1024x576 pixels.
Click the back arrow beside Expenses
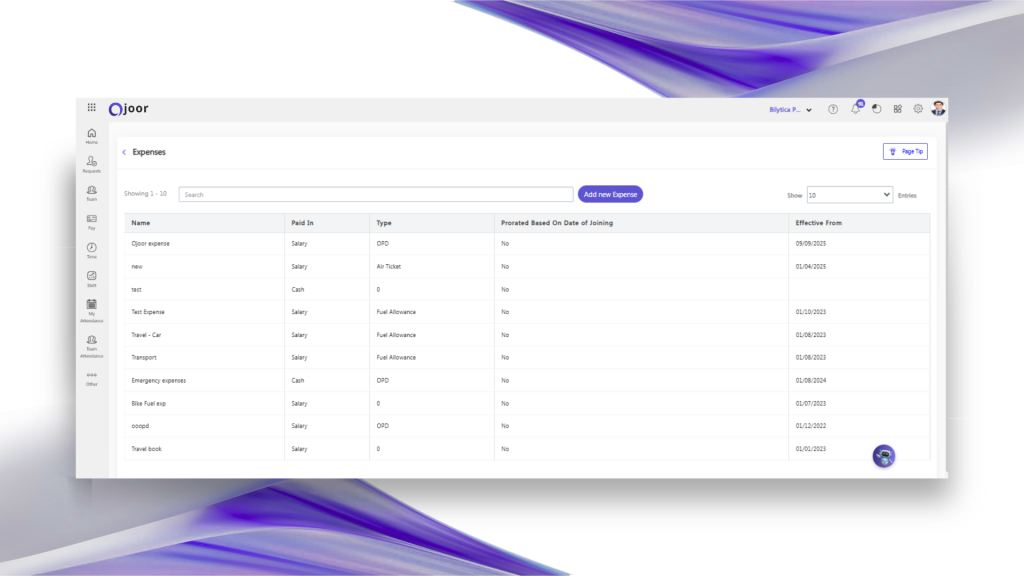pos(124,152)
